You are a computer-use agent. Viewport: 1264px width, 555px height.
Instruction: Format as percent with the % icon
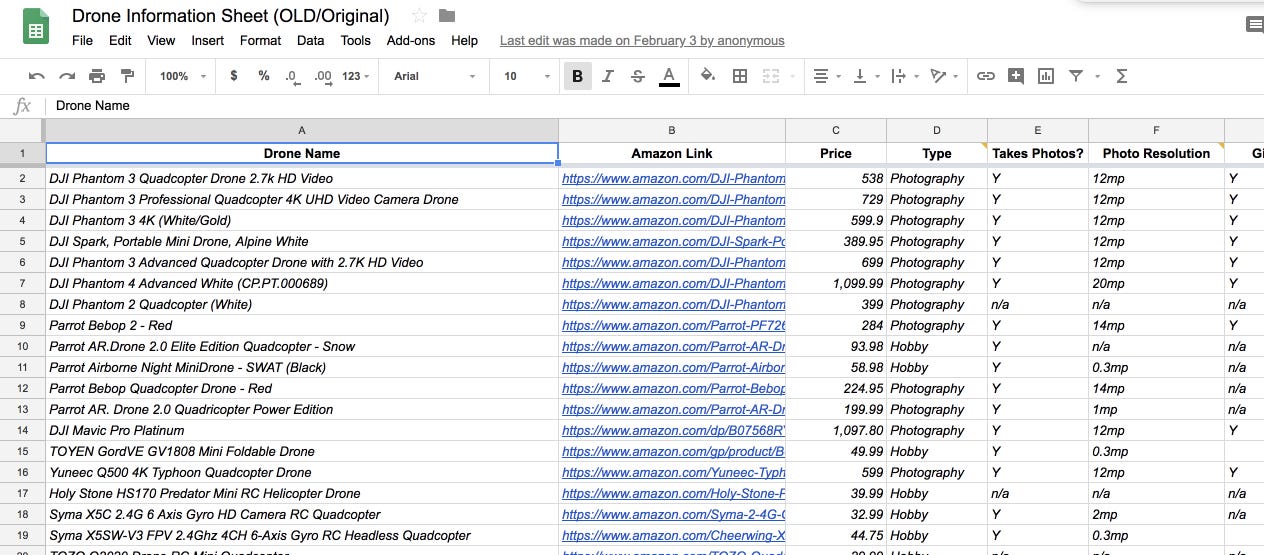(264, 76)
